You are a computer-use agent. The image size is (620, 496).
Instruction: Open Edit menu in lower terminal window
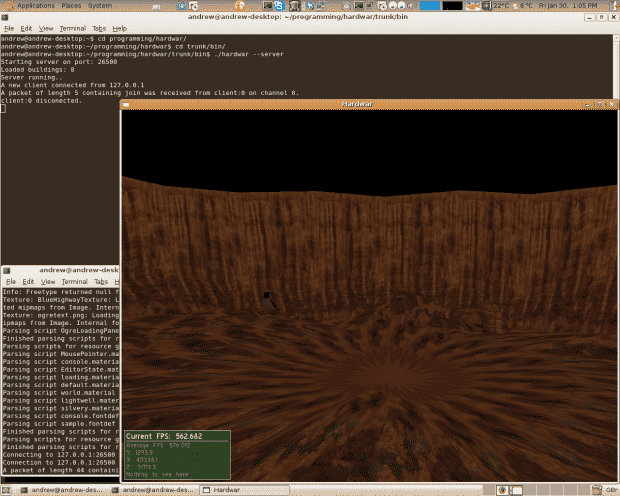[x=28, y=281]
